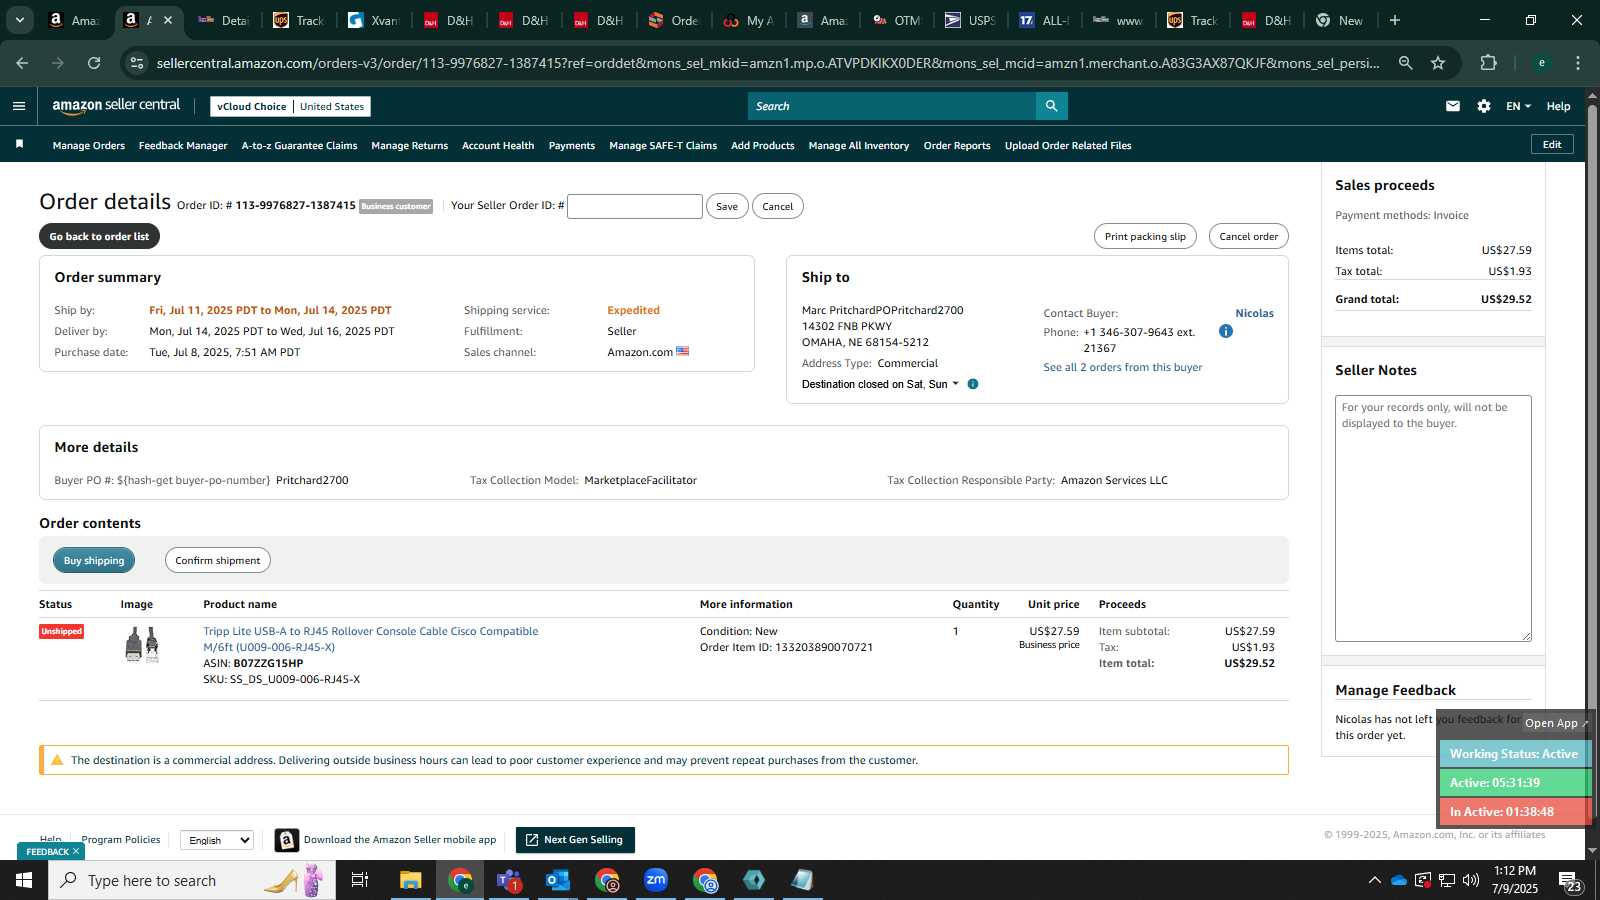1600x900 pixels.
Task: Open Feedback Manager menu item
Action: [x=183, y=145]
